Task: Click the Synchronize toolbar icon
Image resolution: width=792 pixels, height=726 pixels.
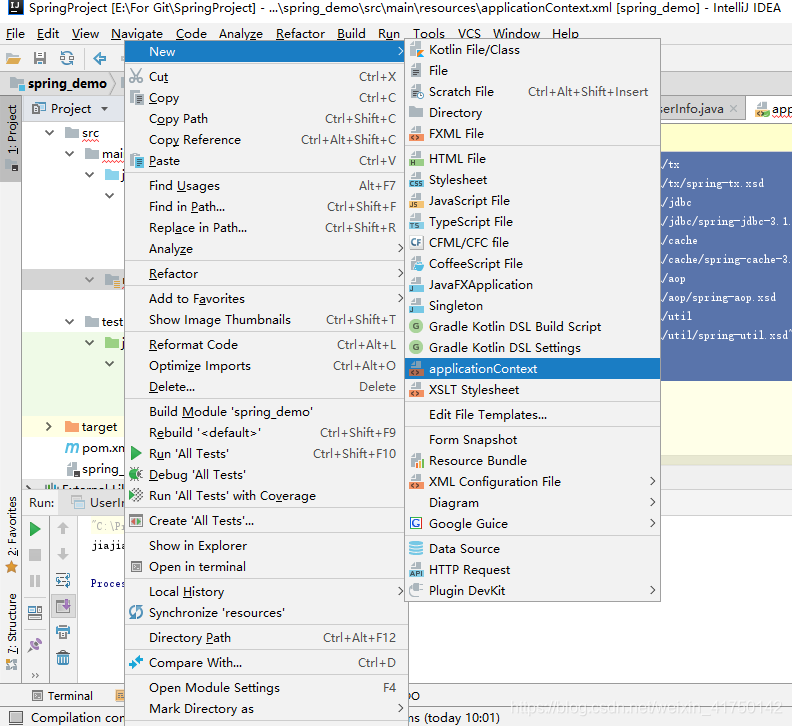Action: click(67, 59)
